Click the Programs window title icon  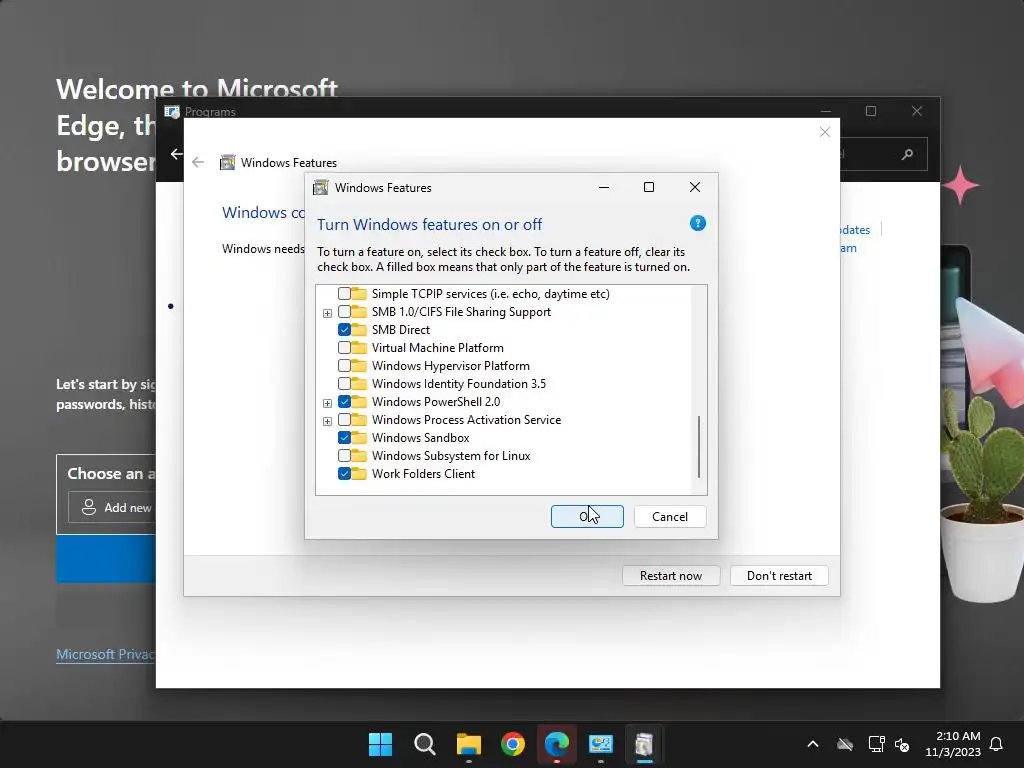tap(172, 112)
